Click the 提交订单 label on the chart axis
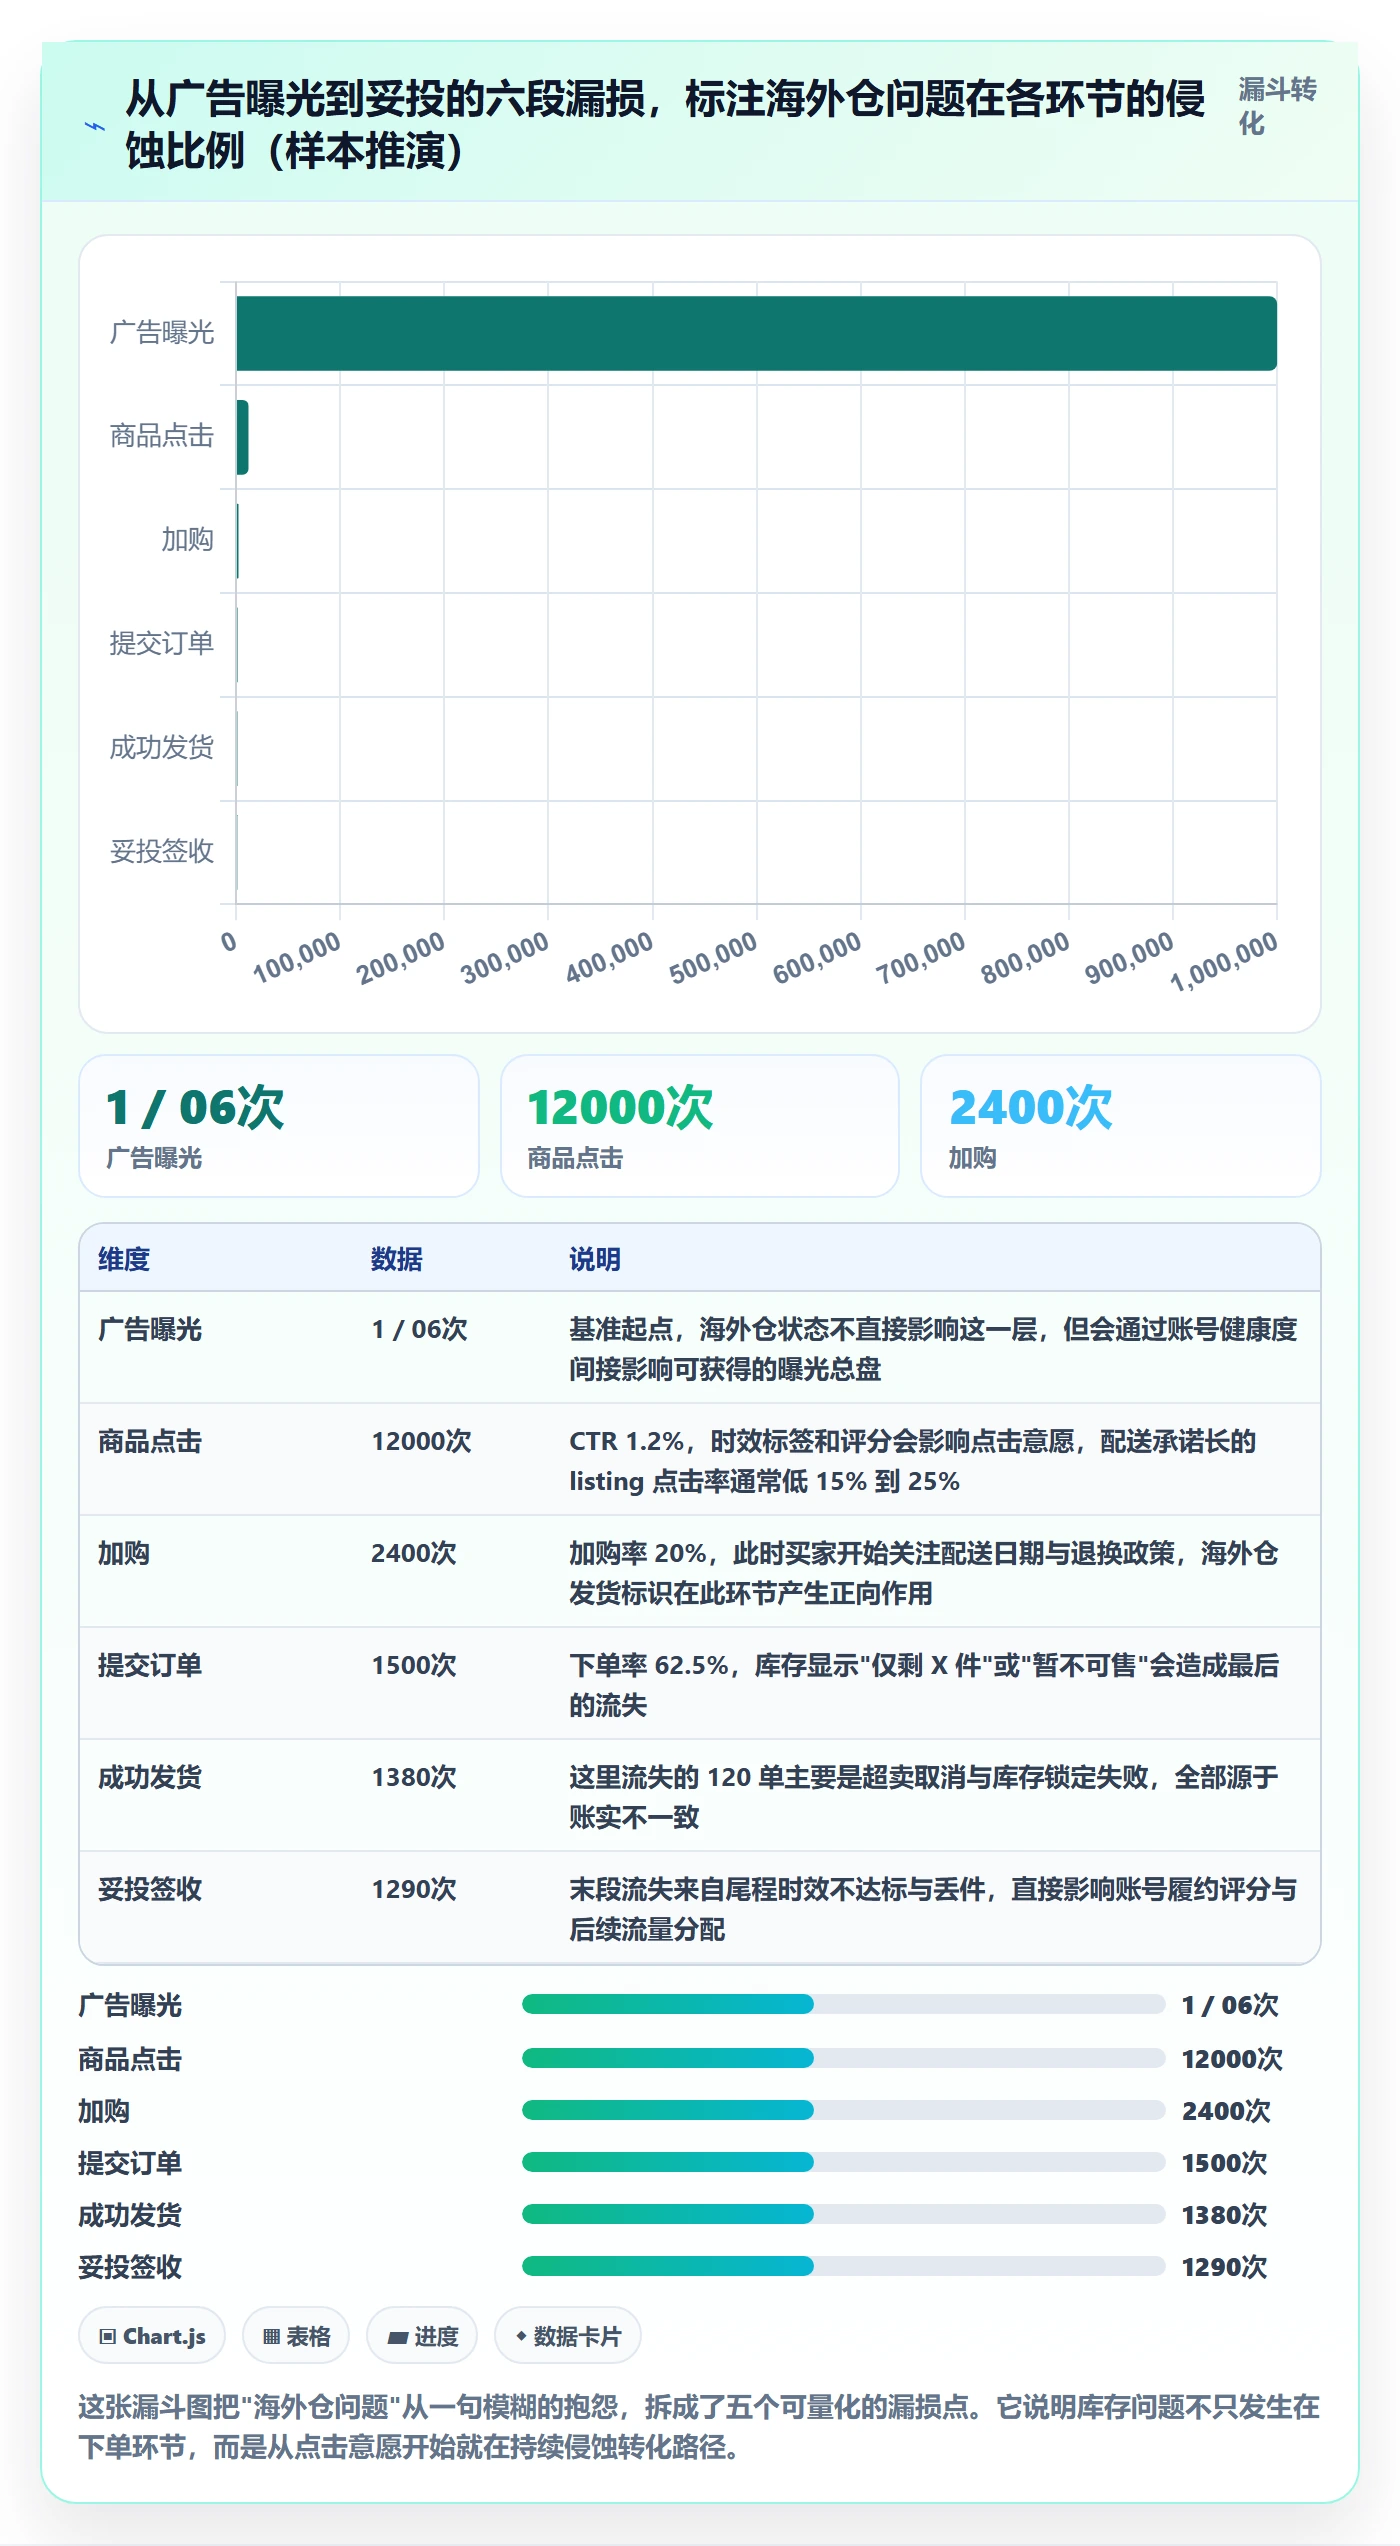 tap(161, 643)
